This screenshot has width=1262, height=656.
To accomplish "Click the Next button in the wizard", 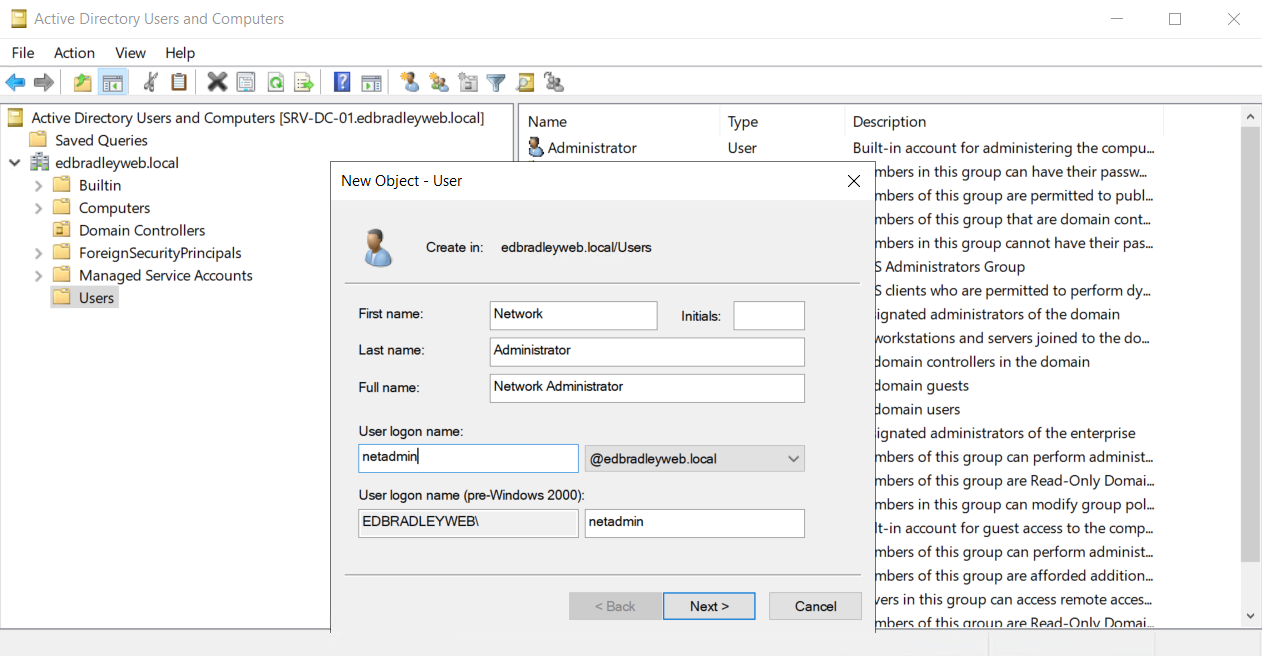I will [709, 605].
